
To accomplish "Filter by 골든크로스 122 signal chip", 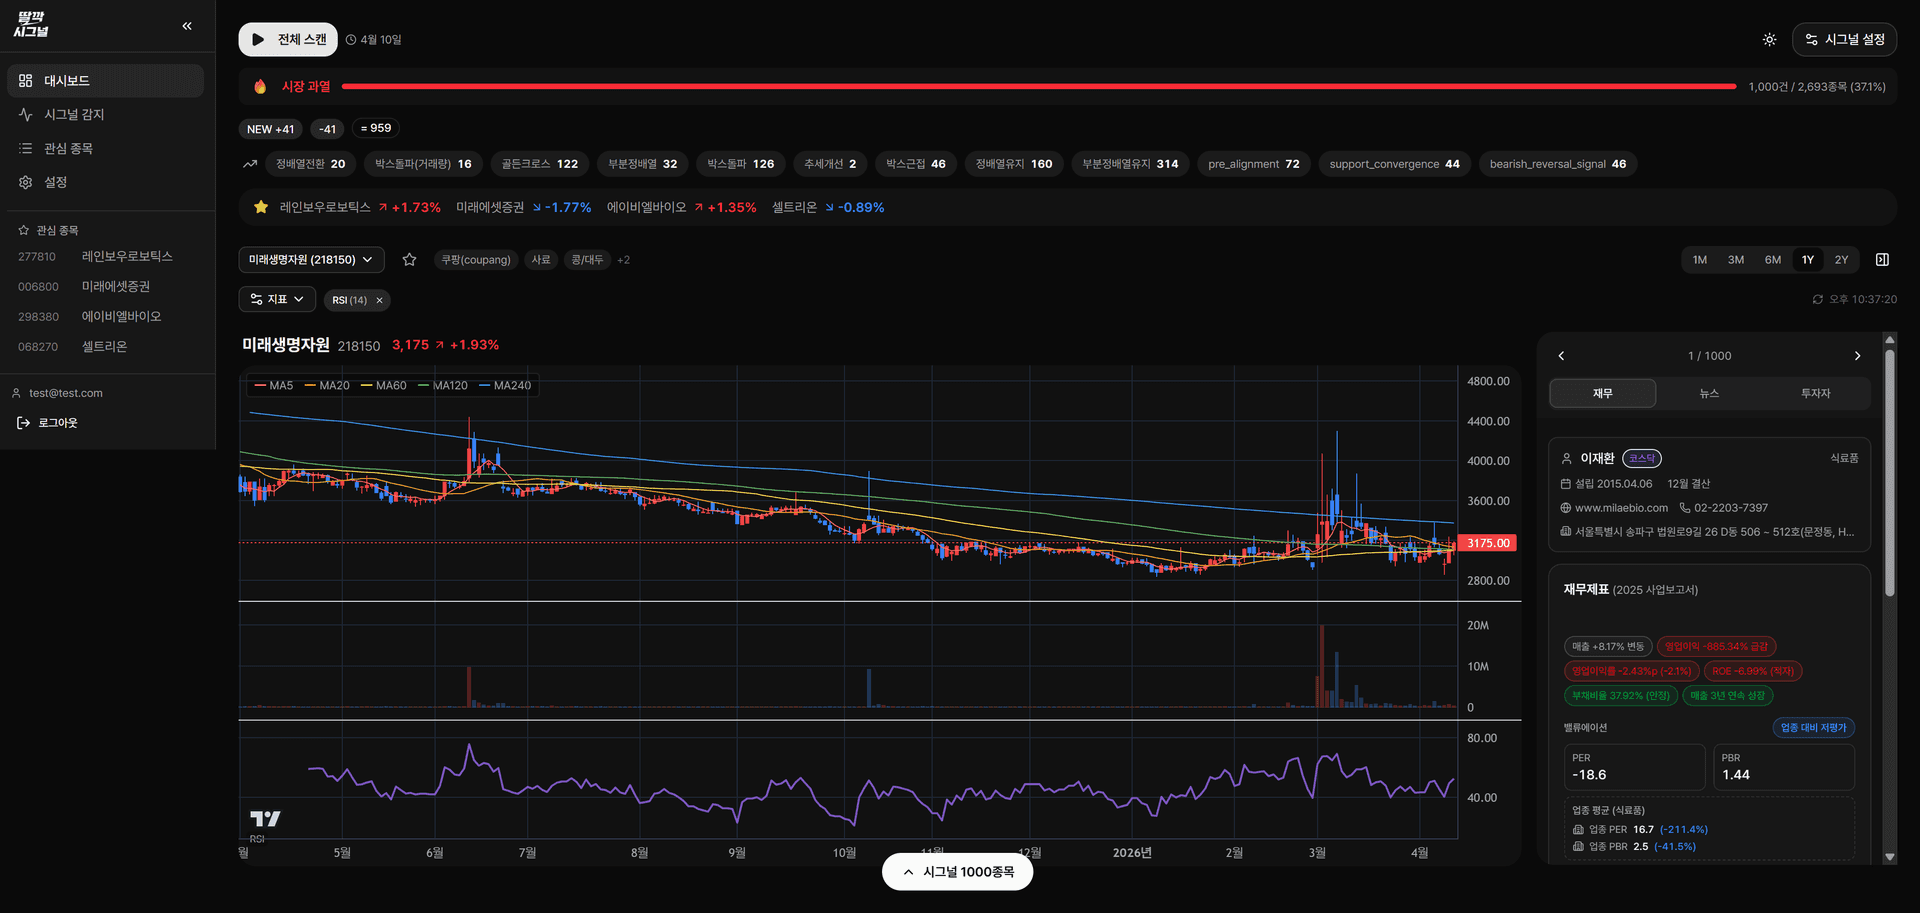I will pos(539,164).
